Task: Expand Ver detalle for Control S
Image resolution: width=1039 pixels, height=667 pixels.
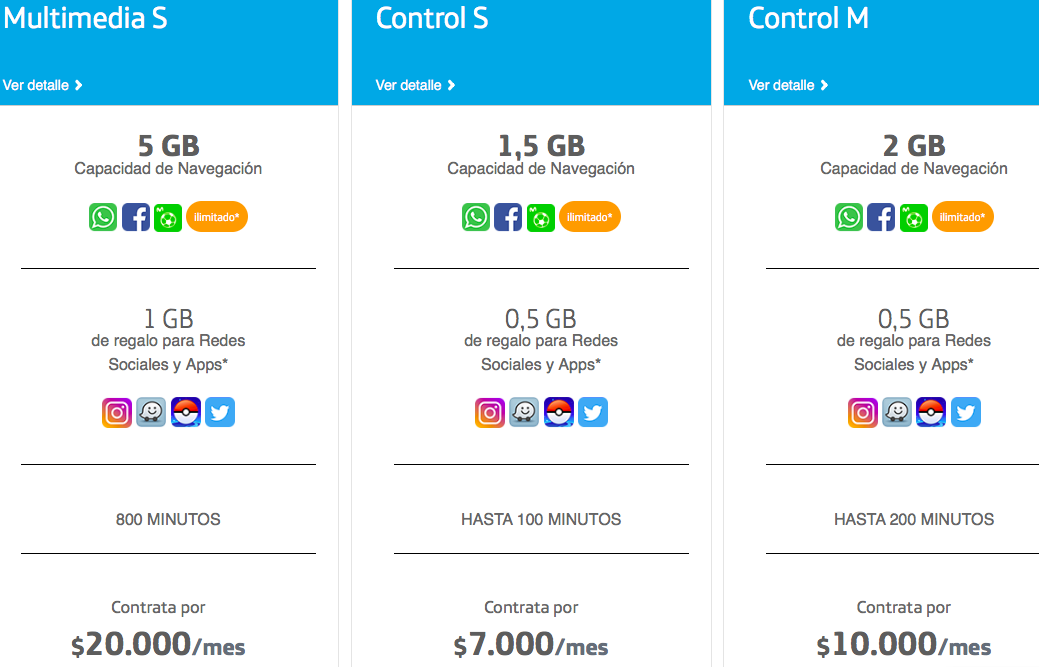Action: 415,85
